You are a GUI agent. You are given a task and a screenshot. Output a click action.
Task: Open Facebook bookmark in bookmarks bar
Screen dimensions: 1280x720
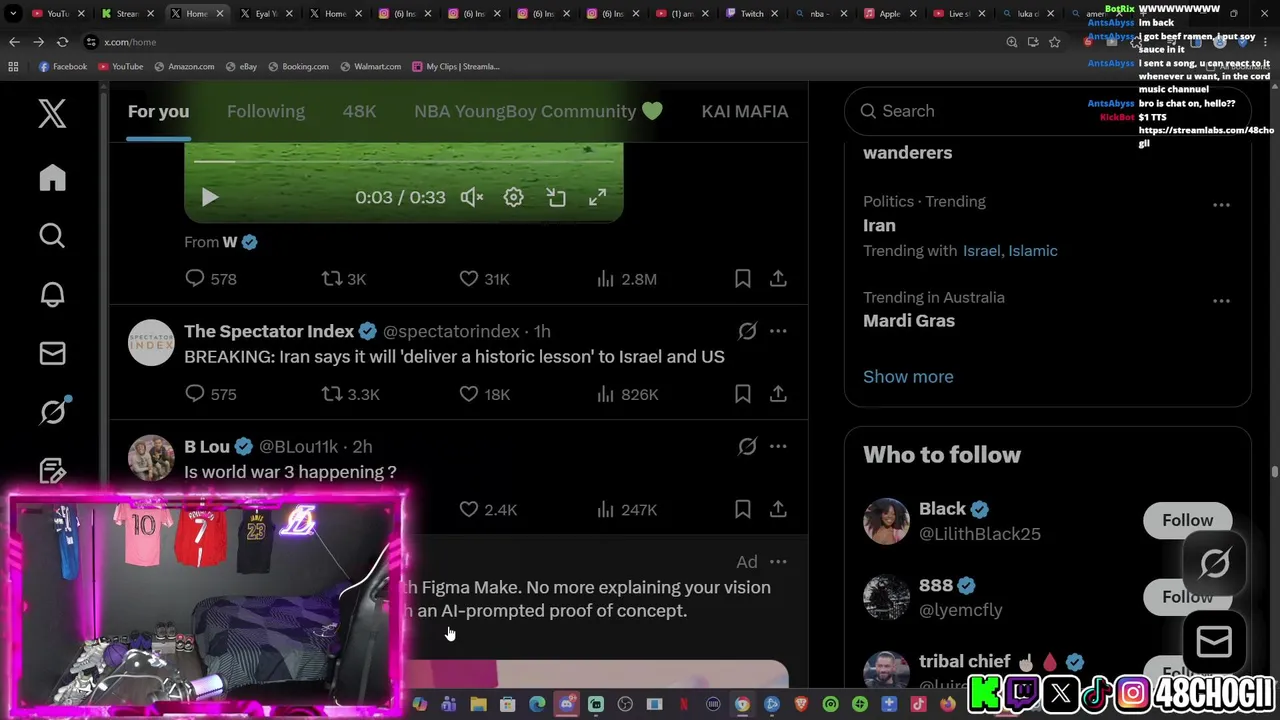pos(63,66)
